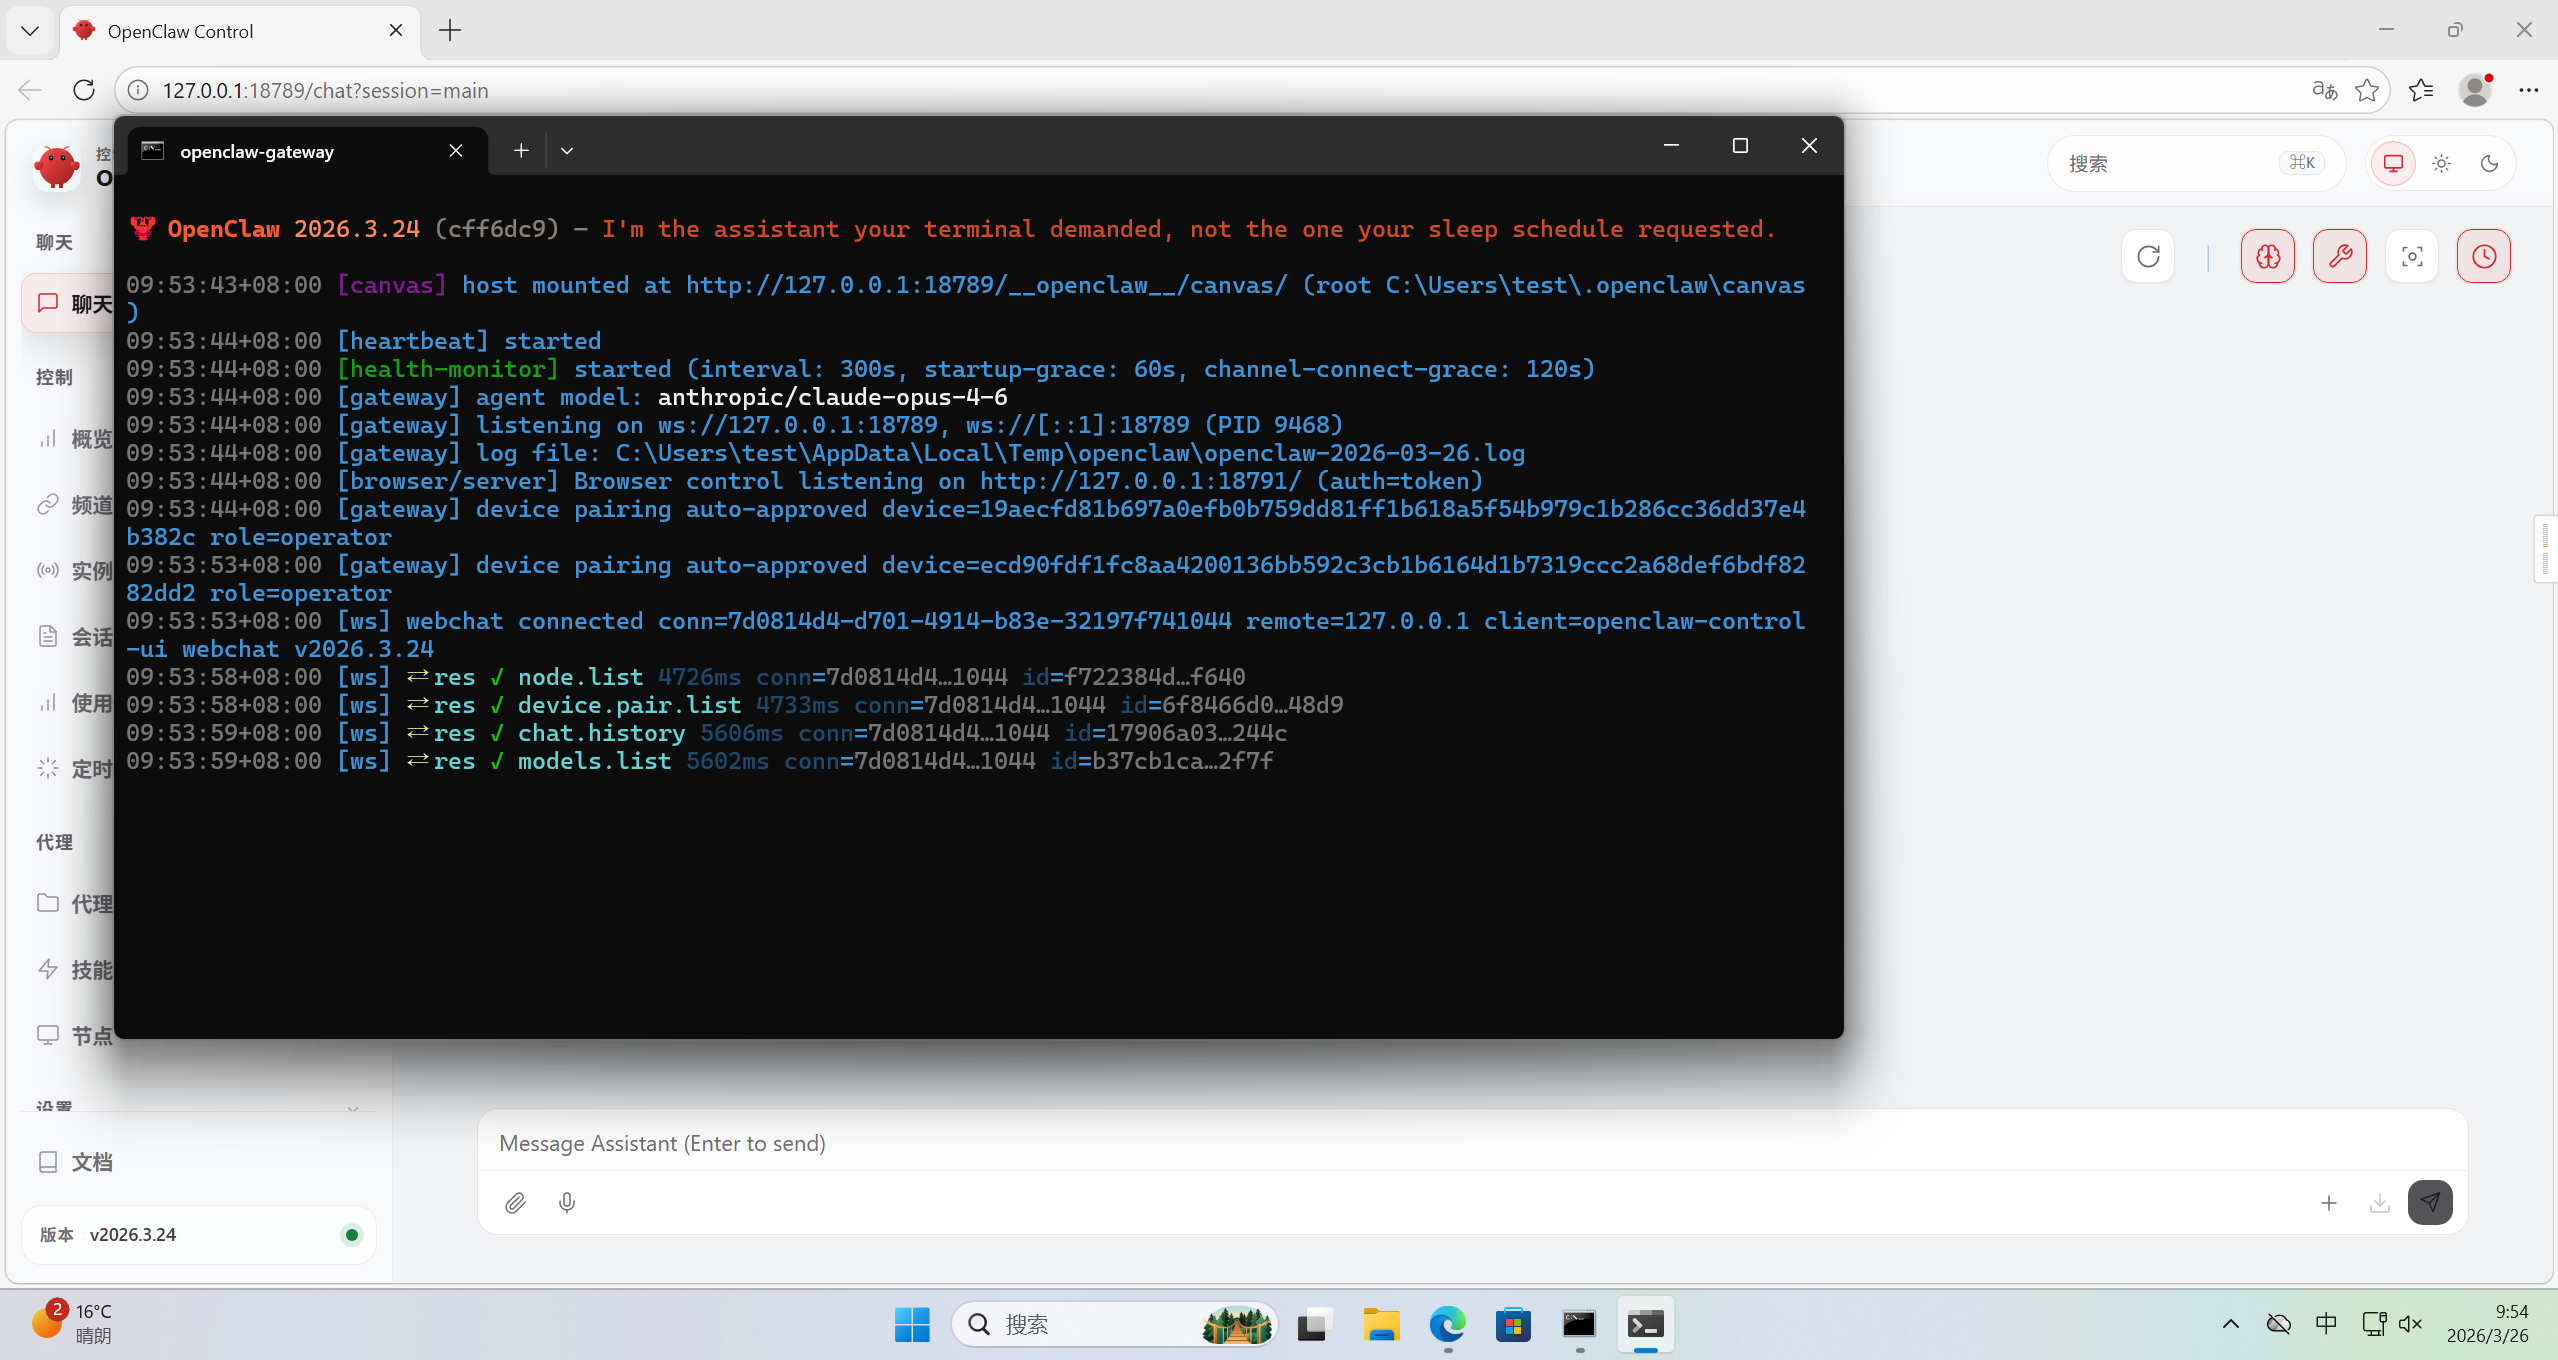Open browser settings and more menu

pos(2529,90)
